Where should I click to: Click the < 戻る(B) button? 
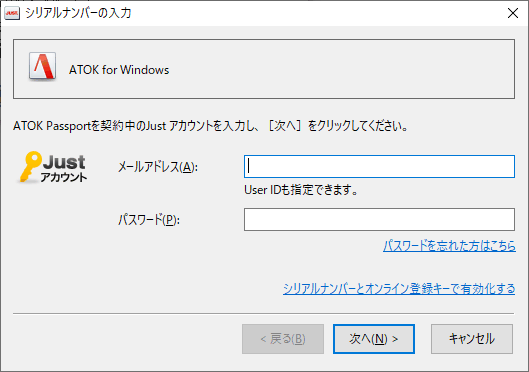pyautogui.click(x=283, y=339)
